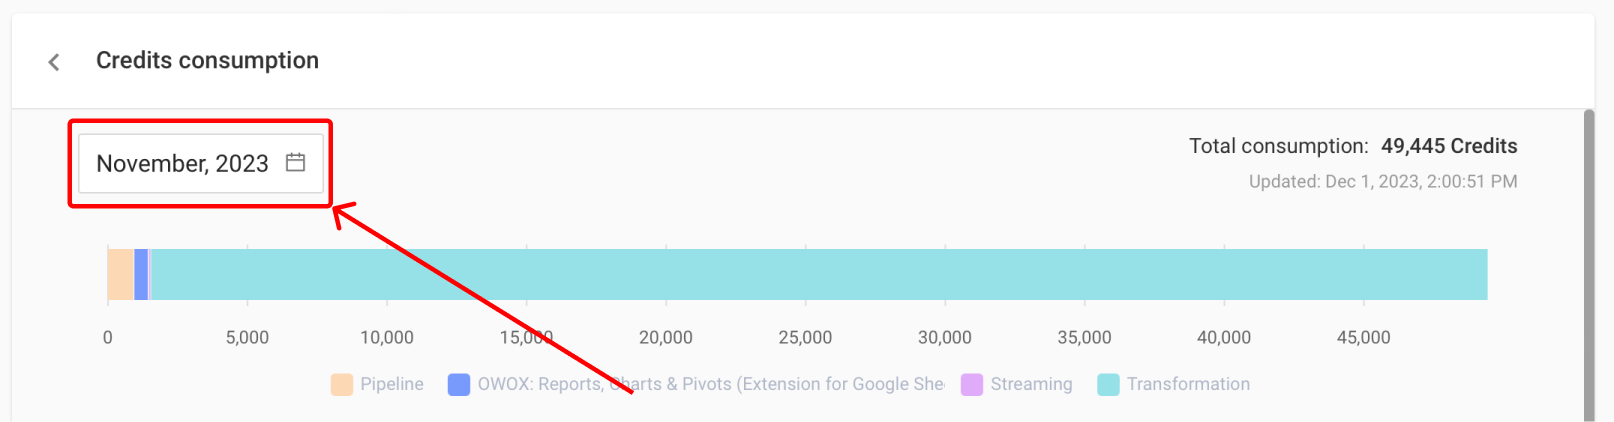This screenshot has height=422, width=1614.
Task: Click the Pipeline legend label
Action: coord(392,384)
